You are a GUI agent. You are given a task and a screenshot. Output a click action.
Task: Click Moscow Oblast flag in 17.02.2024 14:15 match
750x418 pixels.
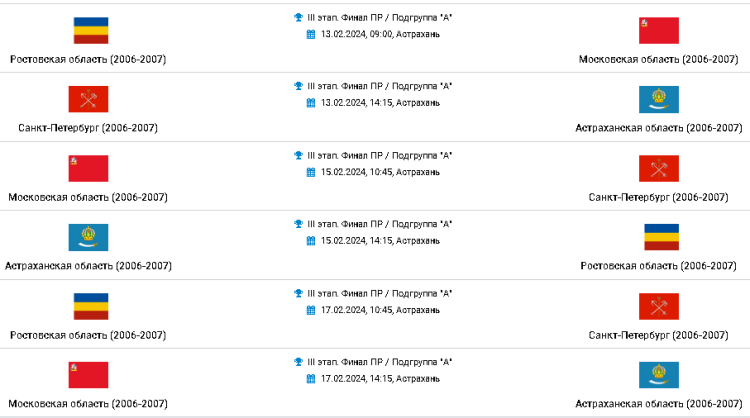coord(88,375)
